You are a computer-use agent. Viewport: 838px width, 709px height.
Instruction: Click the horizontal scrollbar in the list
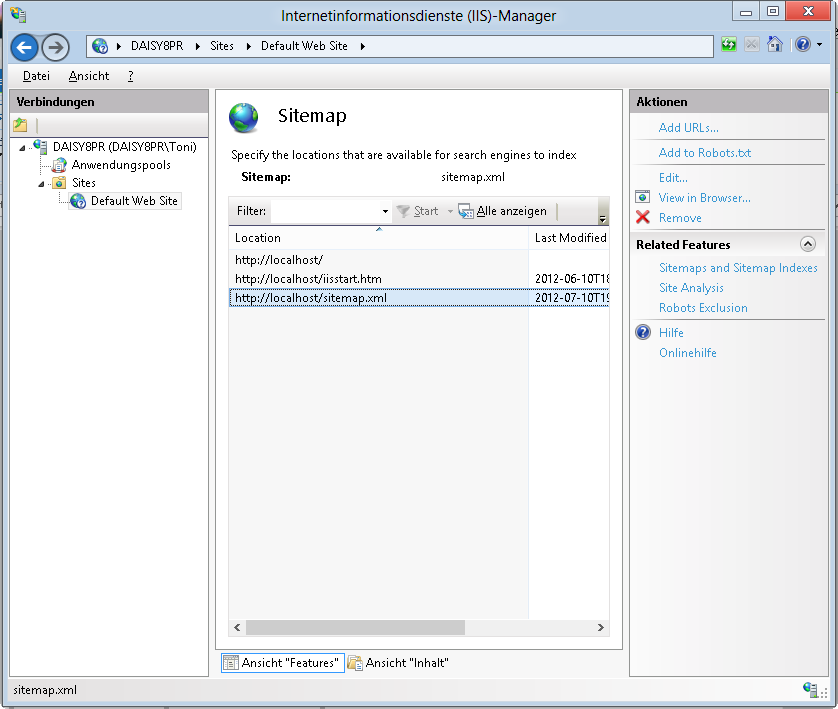coord(355,628)
